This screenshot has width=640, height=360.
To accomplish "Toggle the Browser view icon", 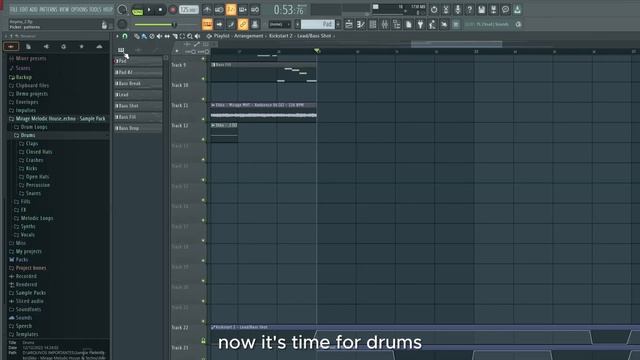I will click(x=396, y=24).
